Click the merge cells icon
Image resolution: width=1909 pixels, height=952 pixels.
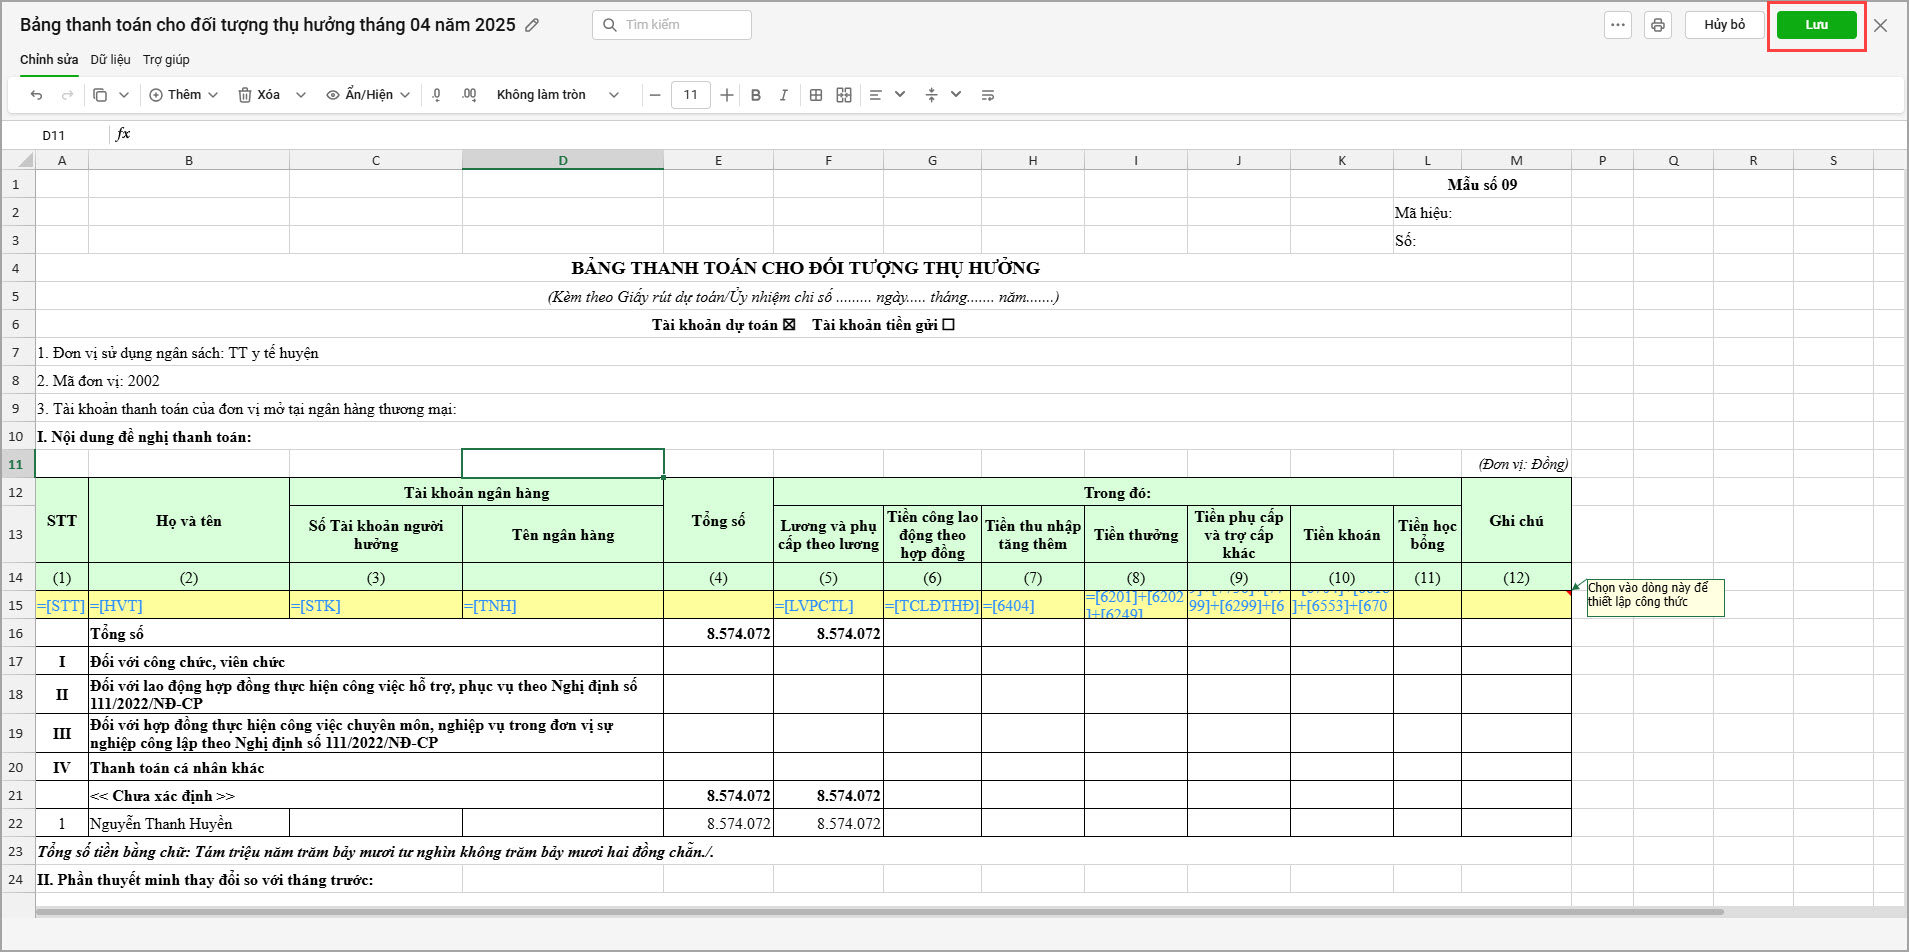844,95
